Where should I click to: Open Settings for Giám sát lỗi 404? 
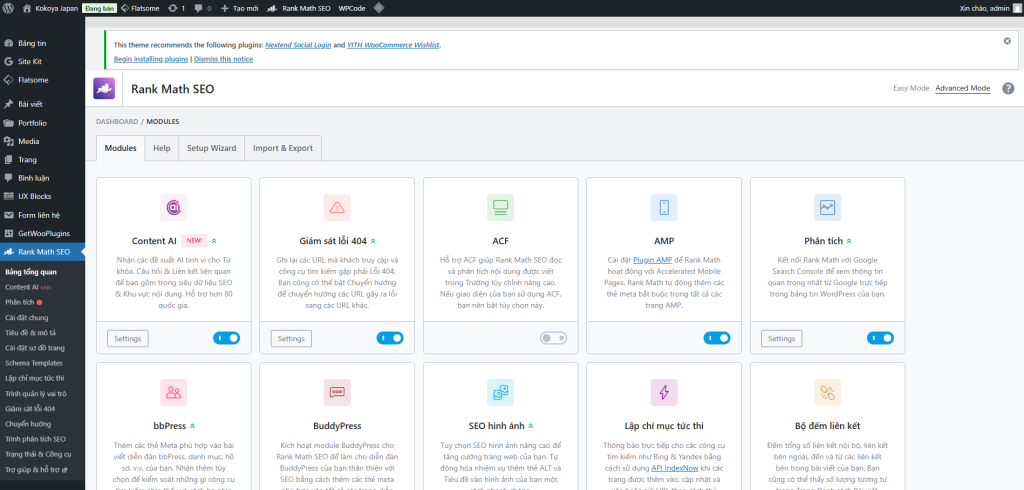tap(291, 338)
